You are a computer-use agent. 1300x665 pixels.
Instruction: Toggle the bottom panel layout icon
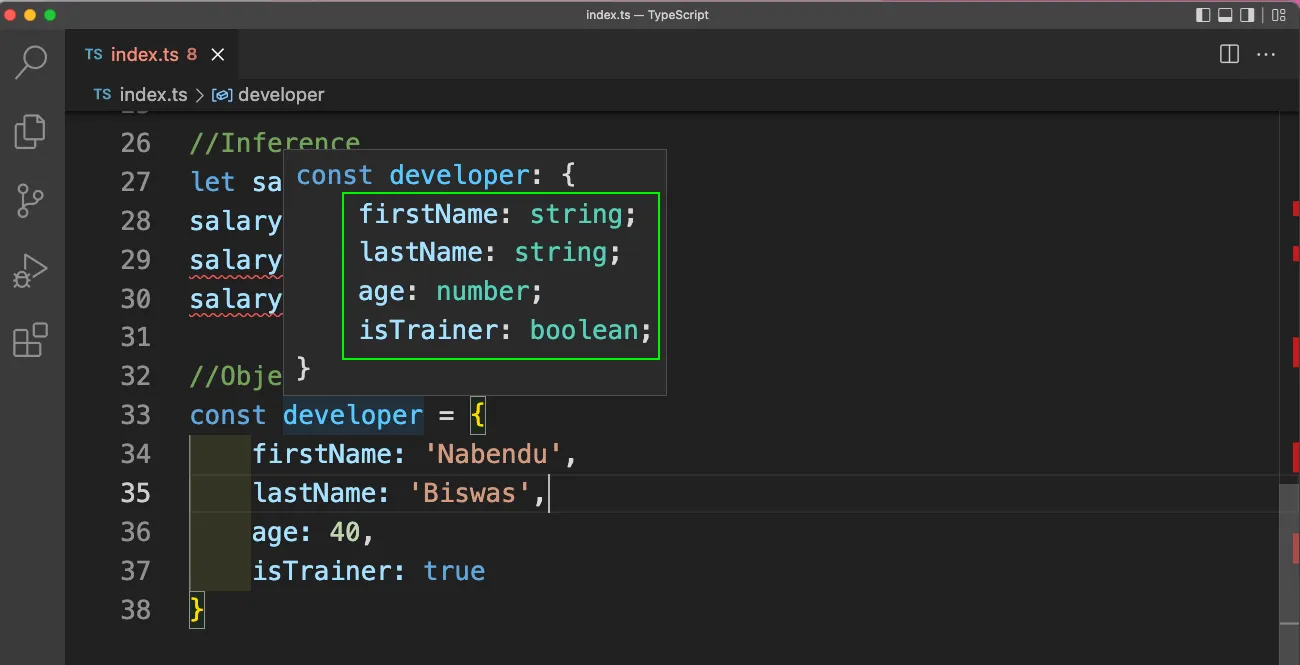pyautogui.click(x=1225, y=15)
